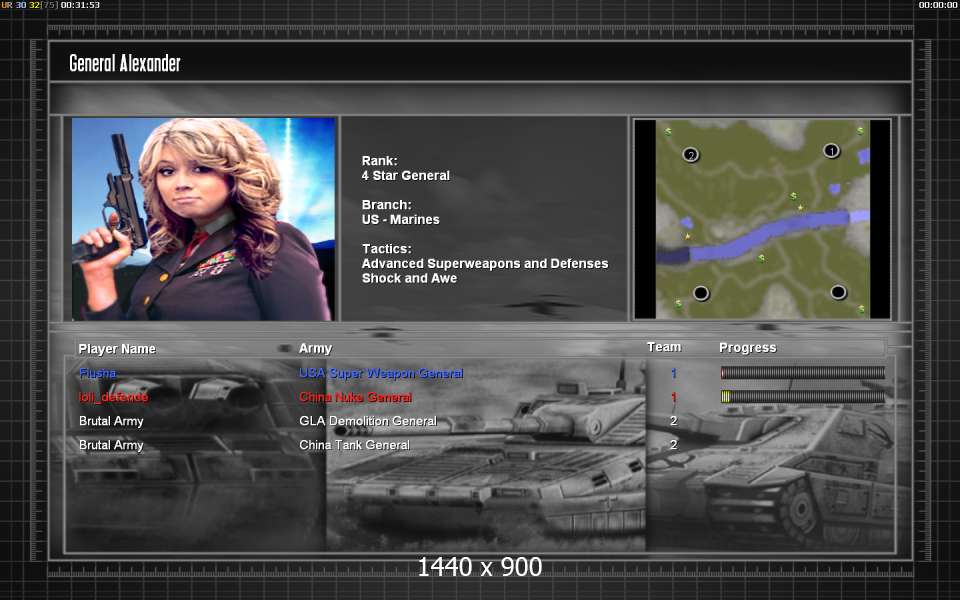Click the blue player name in USA Super Weapon row
The height and width of the screenshot is (600, 960).
point(97,373)
